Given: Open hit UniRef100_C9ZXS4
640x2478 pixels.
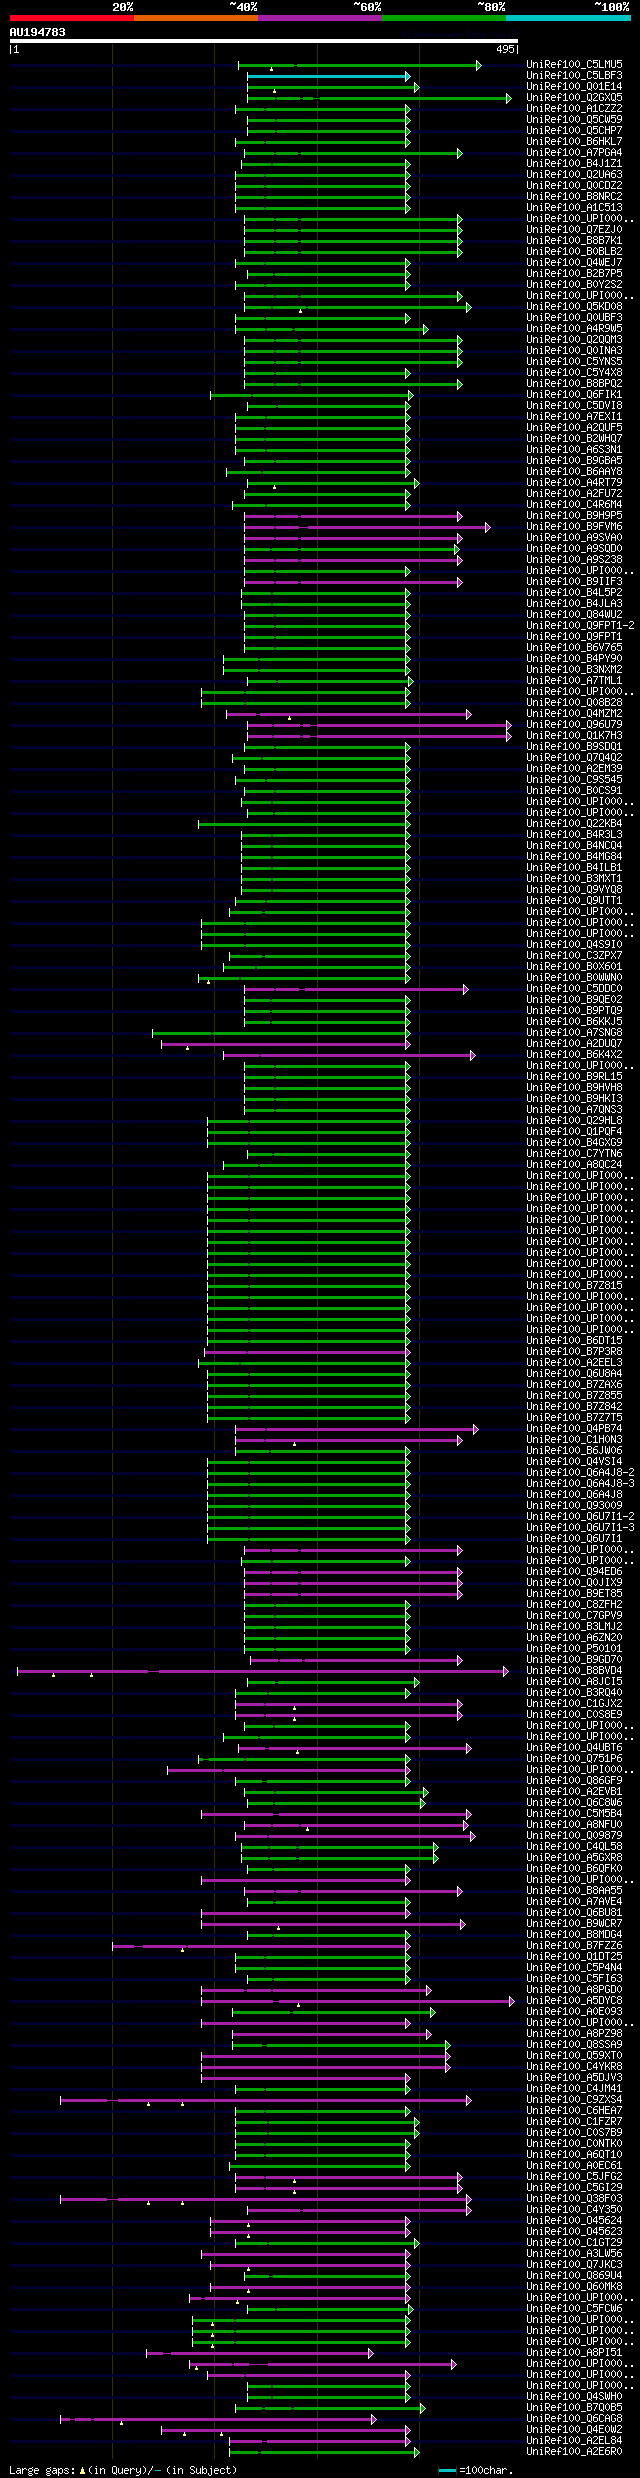Looking at the screenshot, I should coord(574,2100).
